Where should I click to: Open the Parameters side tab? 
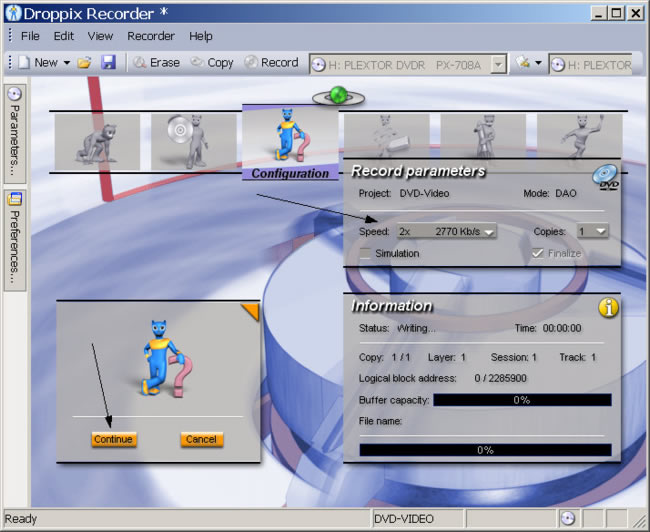15,134
